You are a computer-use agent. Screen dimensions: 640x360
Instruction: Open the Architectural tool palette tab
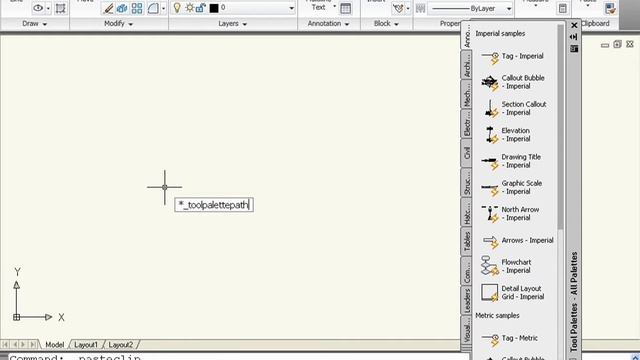tap(467, 65)
